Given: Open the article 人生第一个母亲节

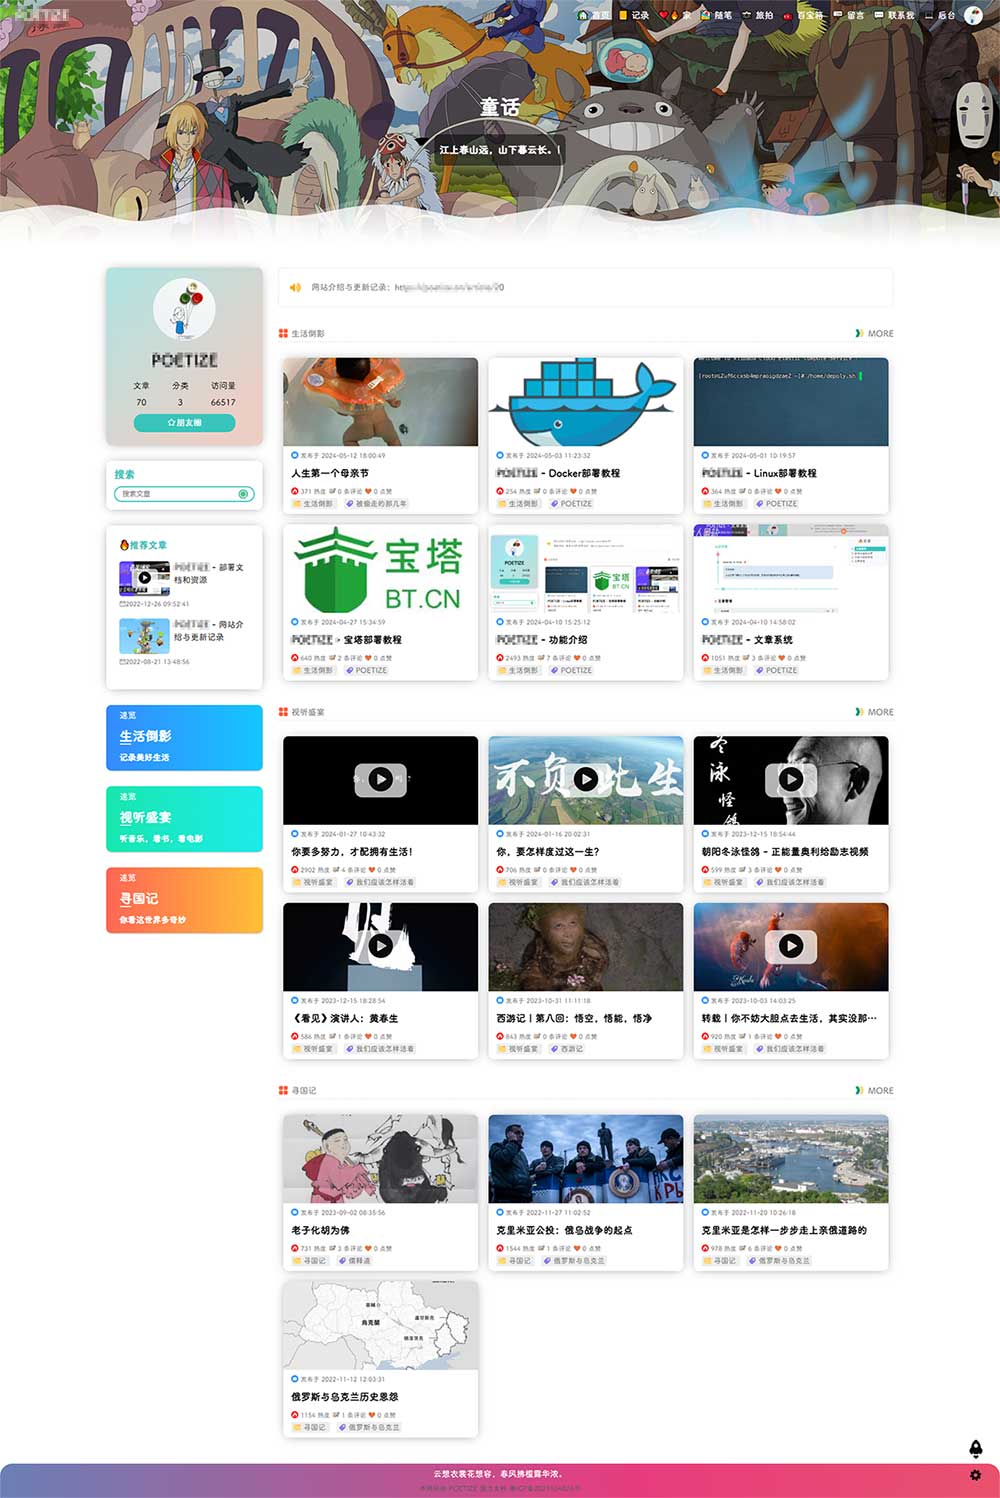Looking at the screenshot, I should click(x=330, y=473).
